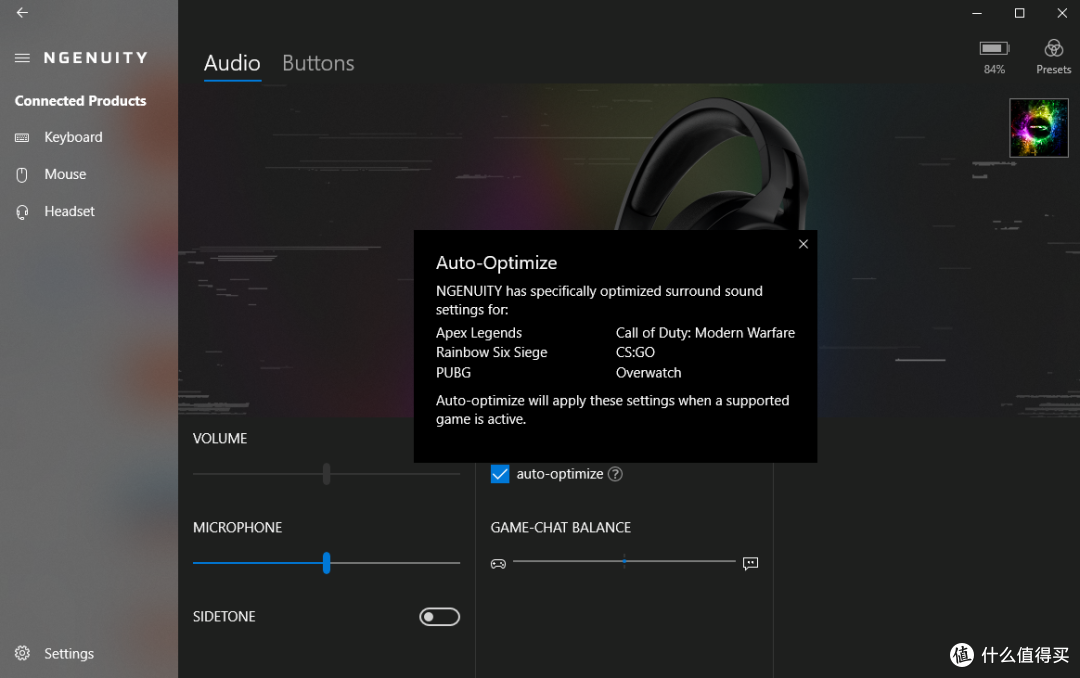1080x678 pixels.
Task: Click the game controller balance icon
Action: click(x=498, y=564)
